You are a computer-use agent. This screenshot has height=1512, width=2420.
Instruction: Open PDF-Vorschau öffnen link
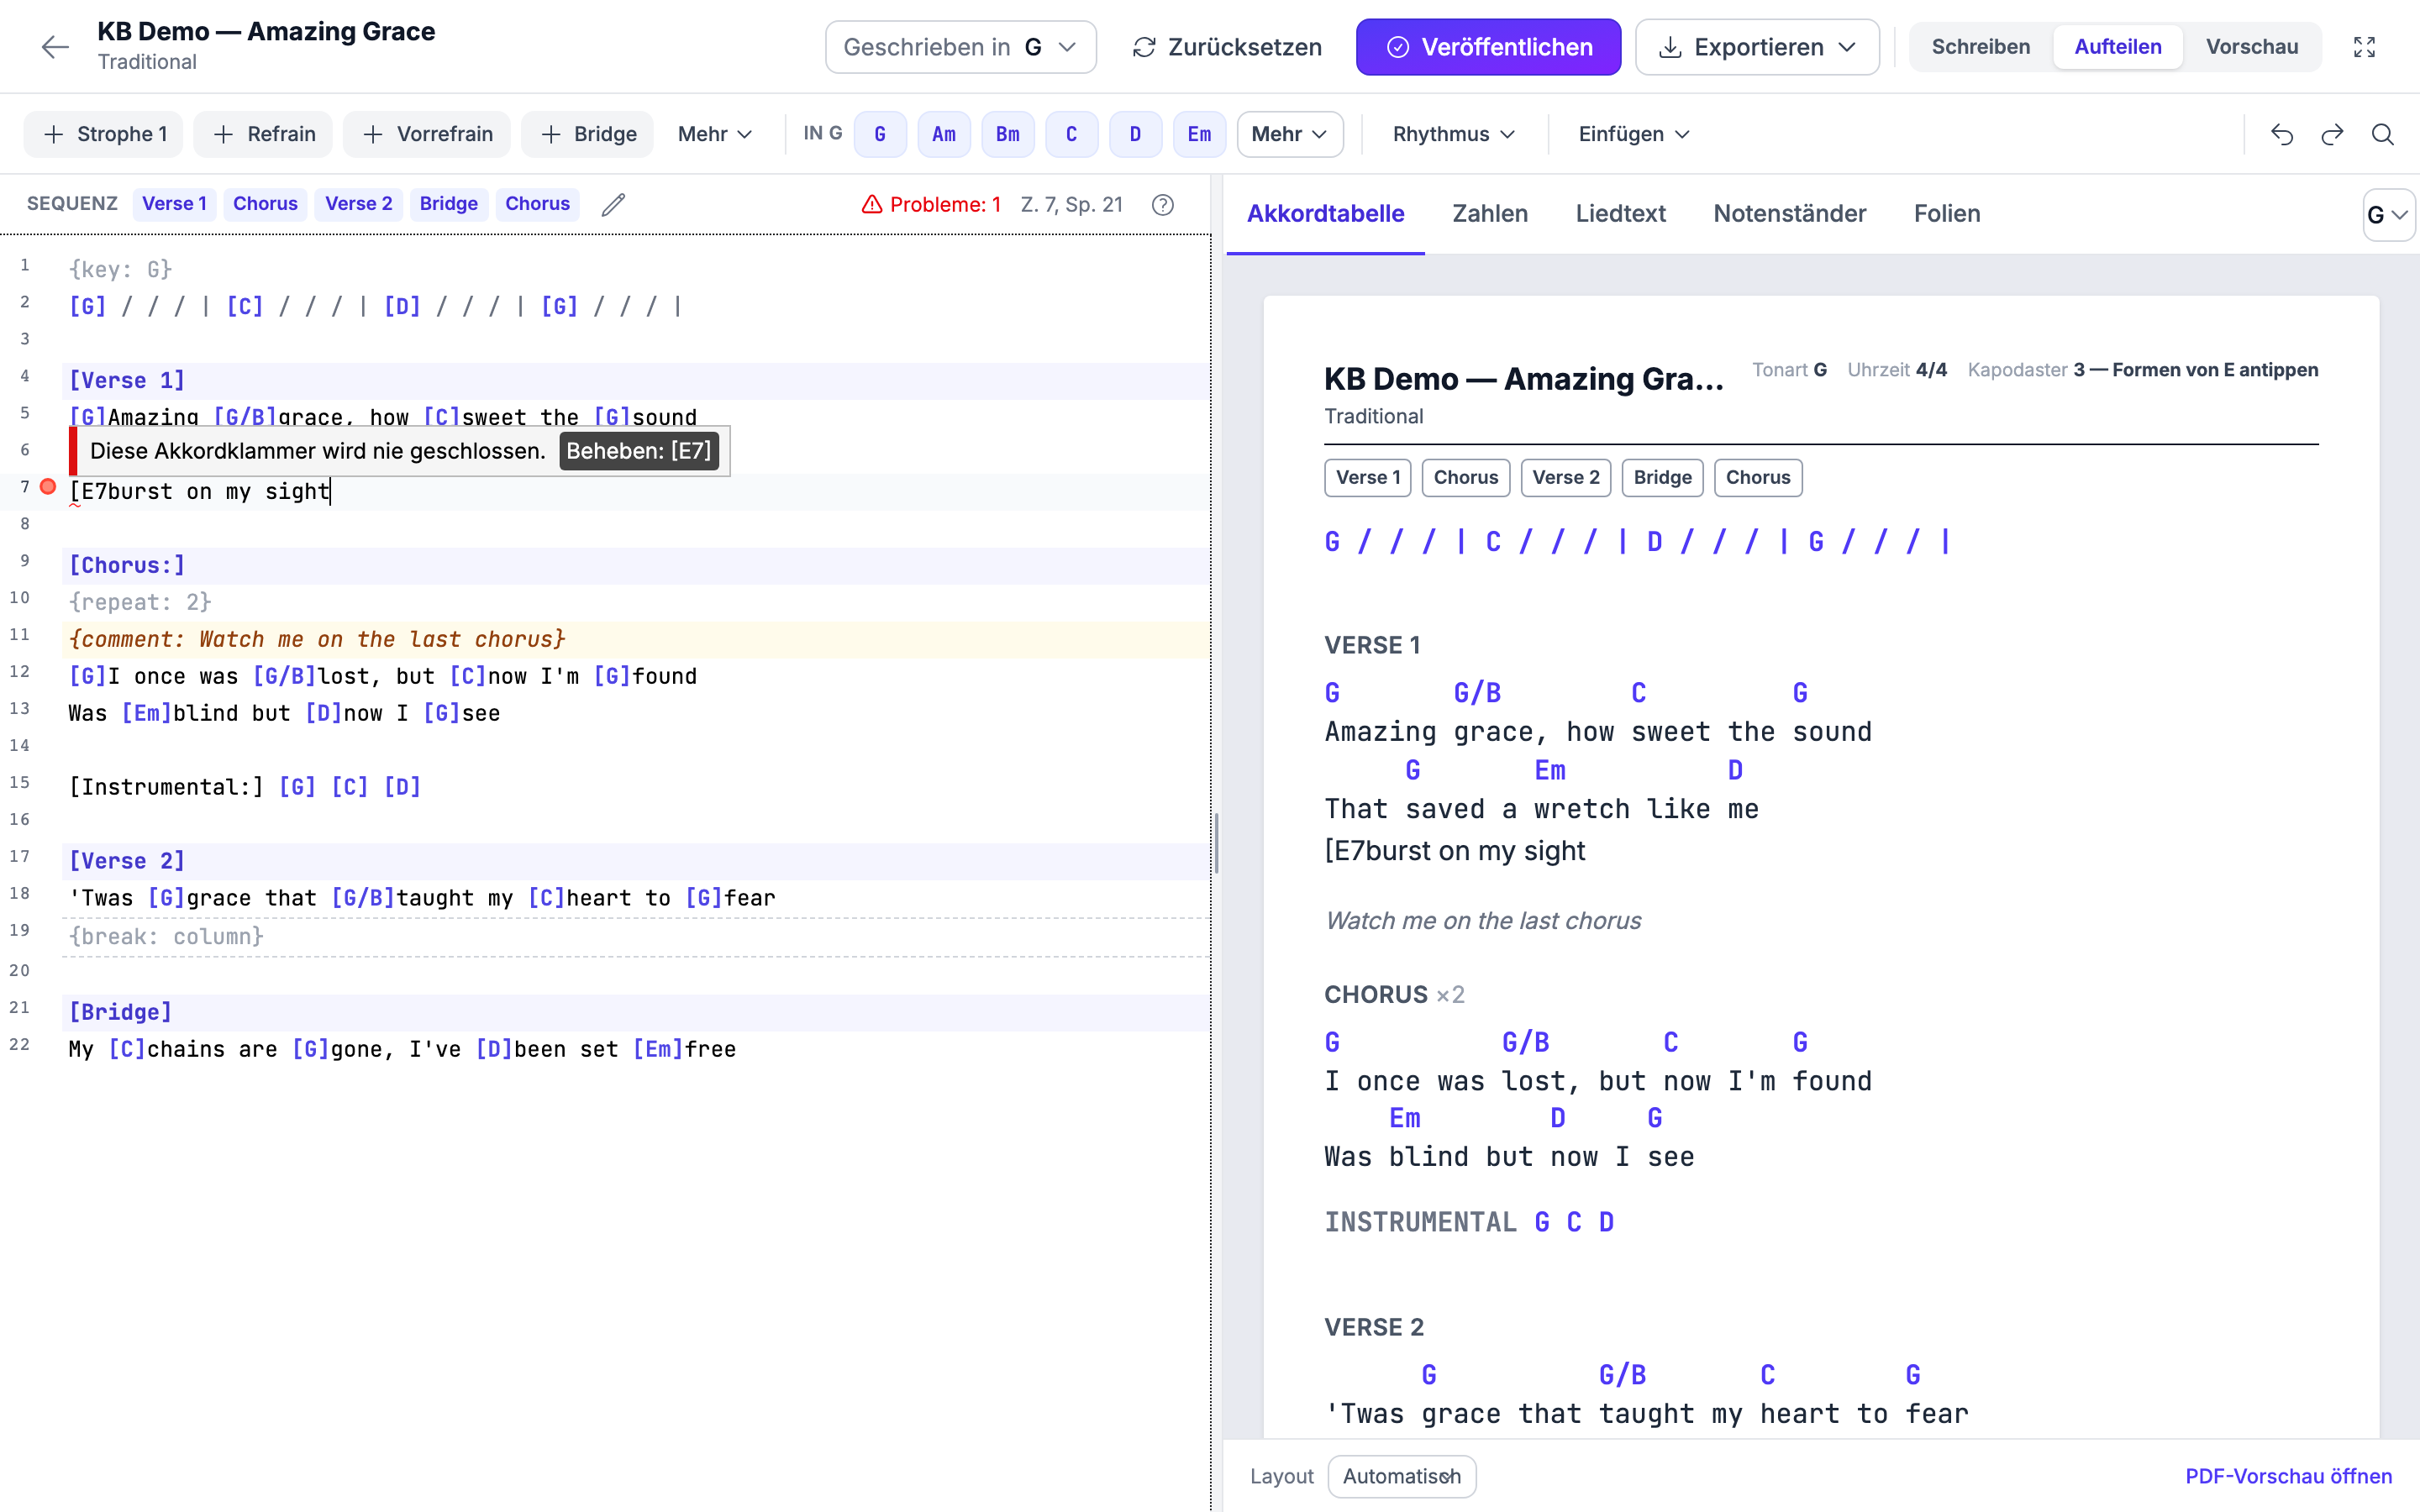click(x=2288, y=1476)
